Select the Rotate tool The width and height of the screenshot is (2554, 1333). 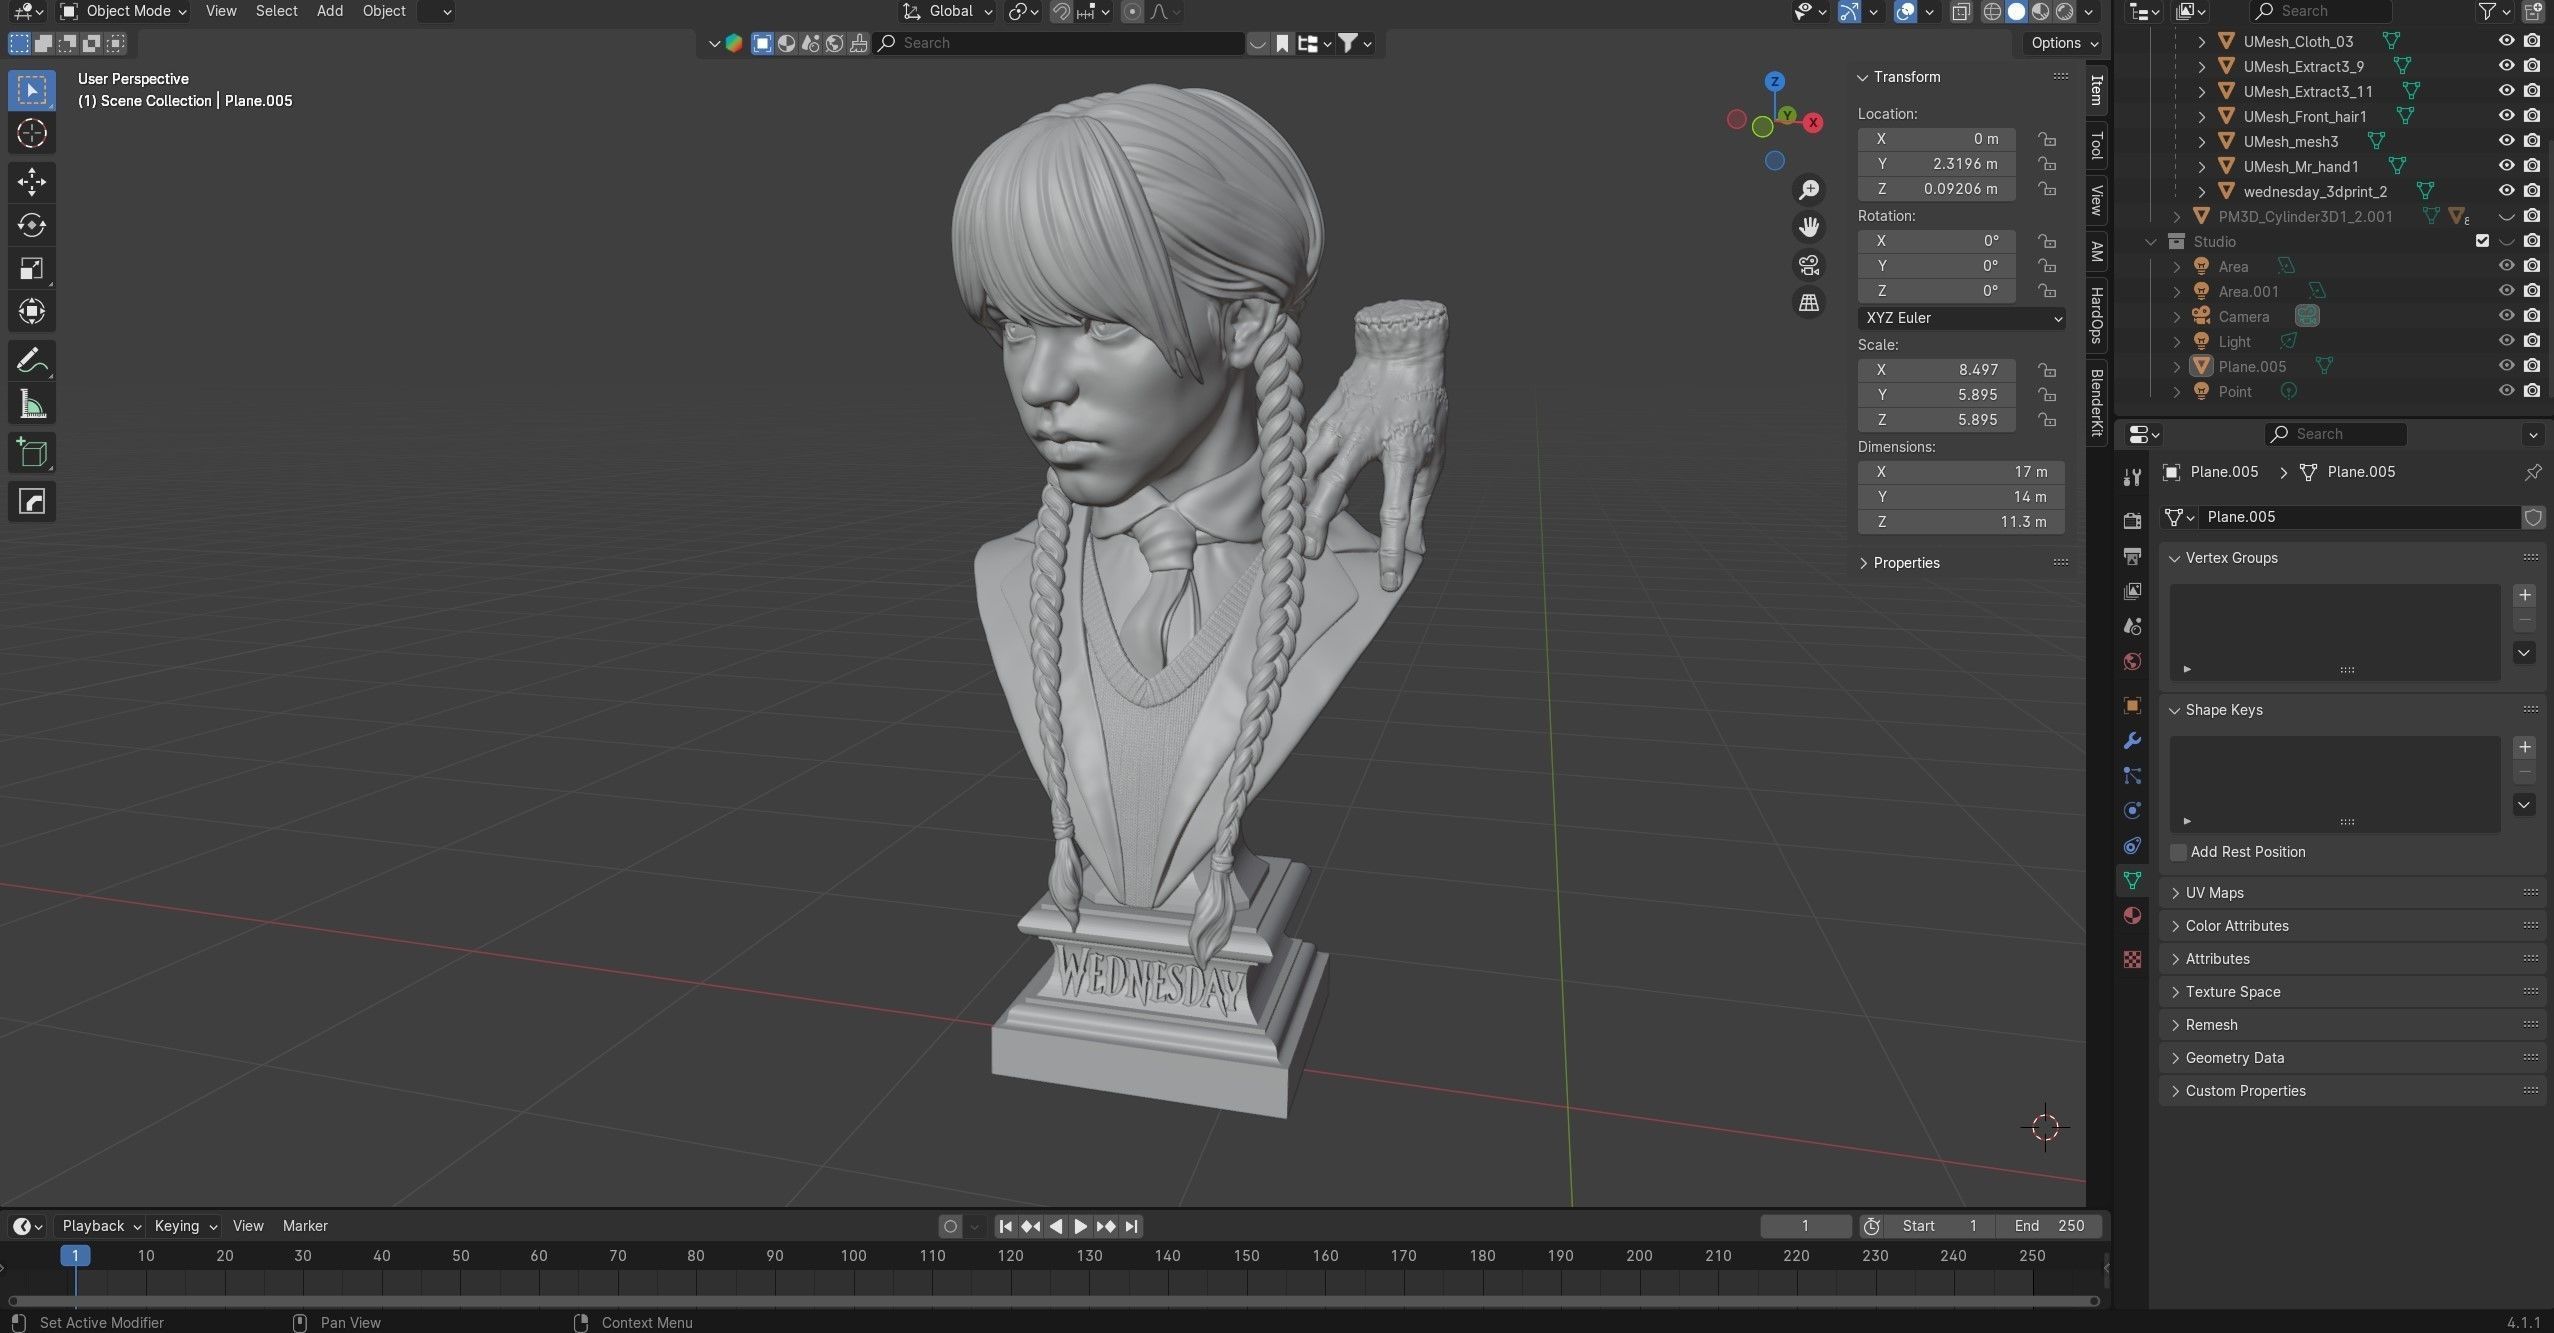click(32, 225)
